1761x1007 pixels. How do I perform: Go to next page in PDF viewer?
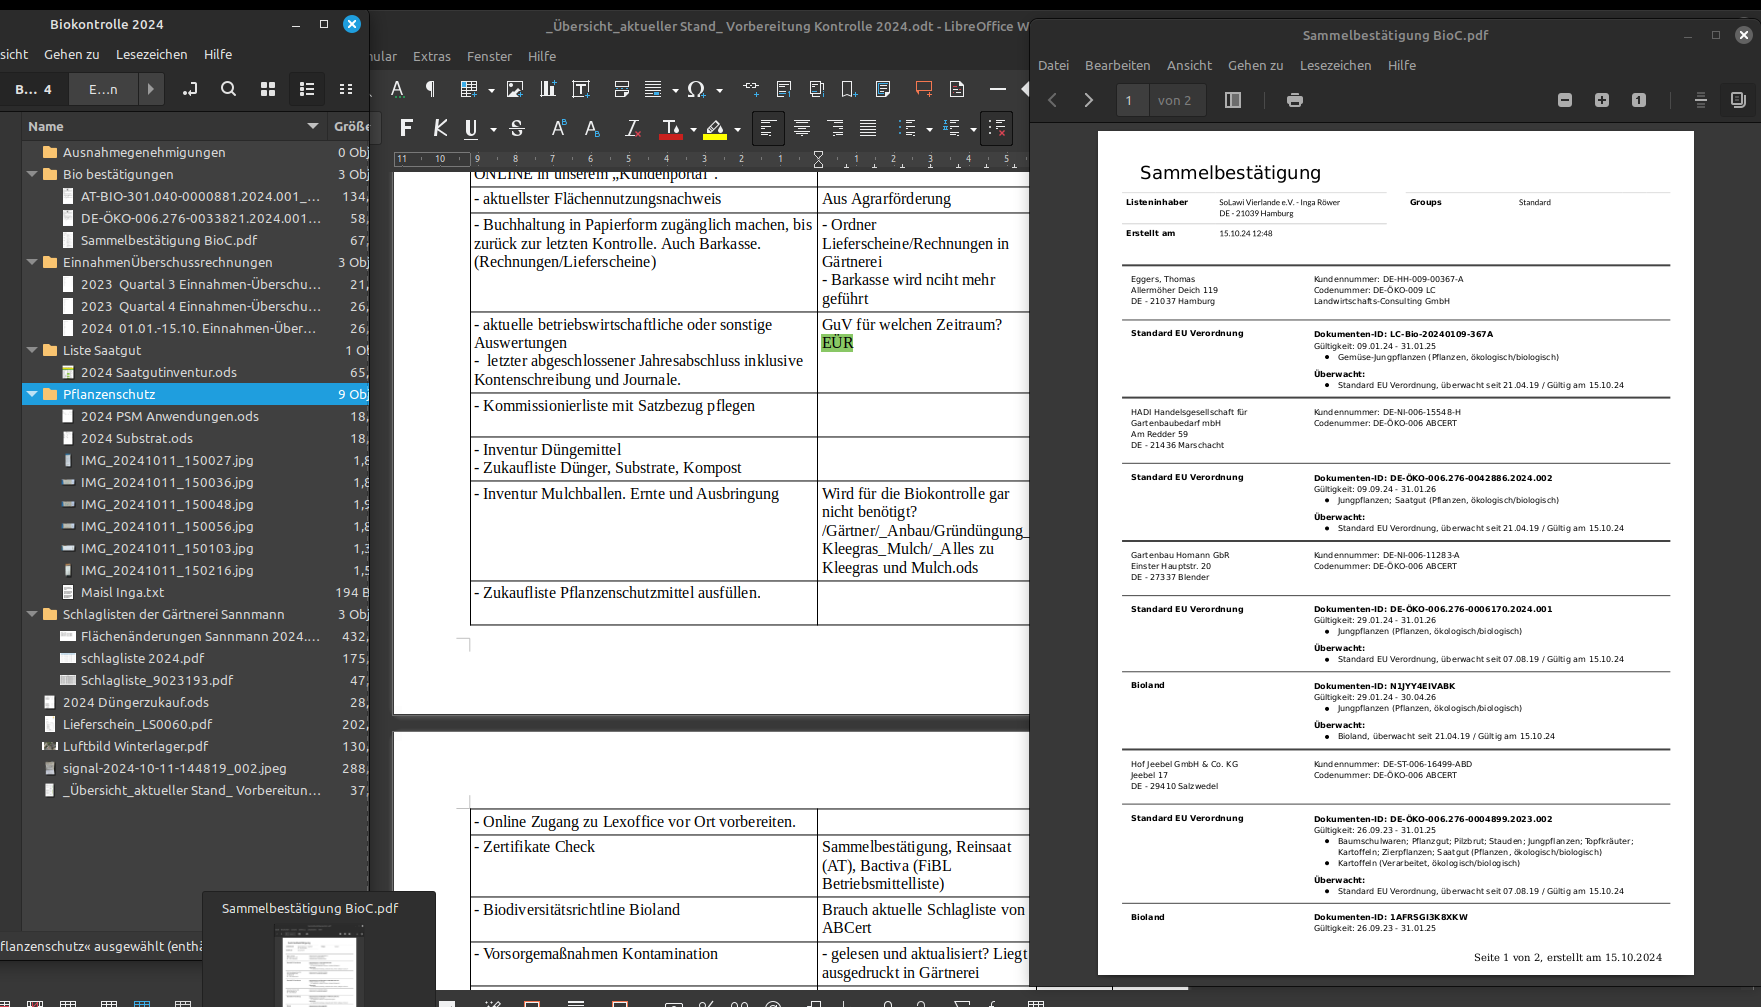point(1089,100)
